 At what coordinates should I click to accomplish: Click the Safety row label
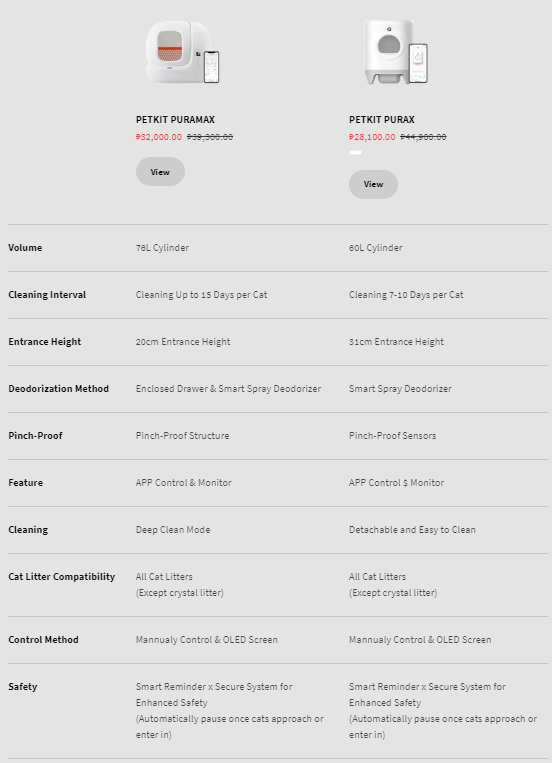(x=23, y=687)
